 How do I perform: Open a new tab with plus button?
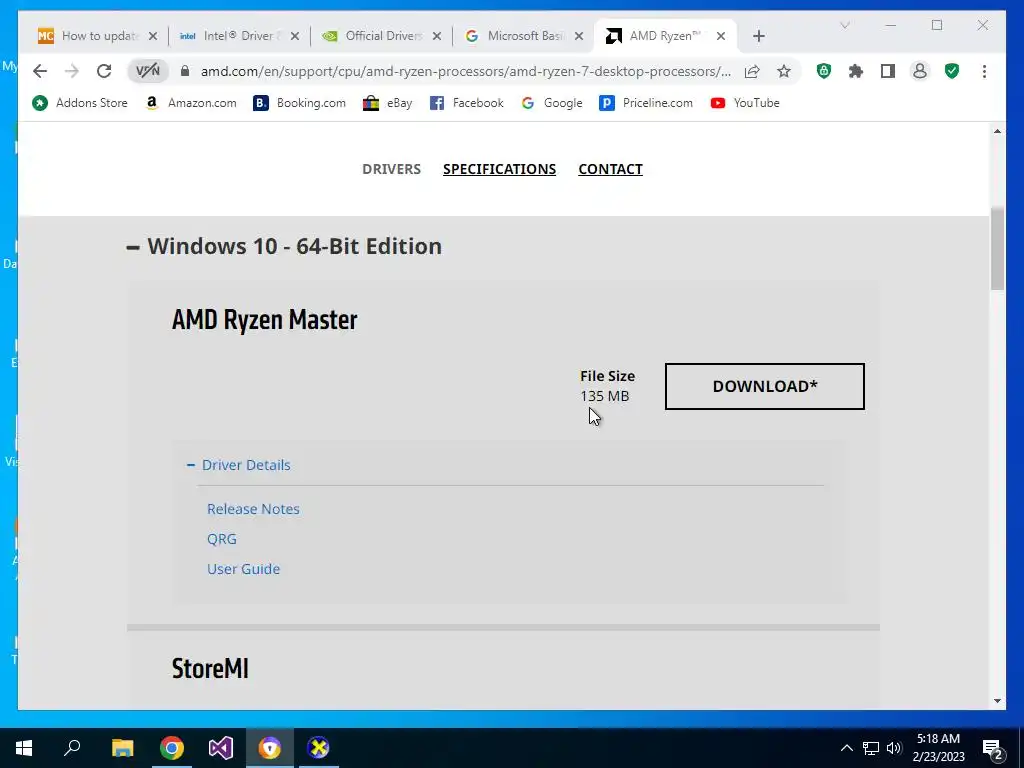point(758,36)
